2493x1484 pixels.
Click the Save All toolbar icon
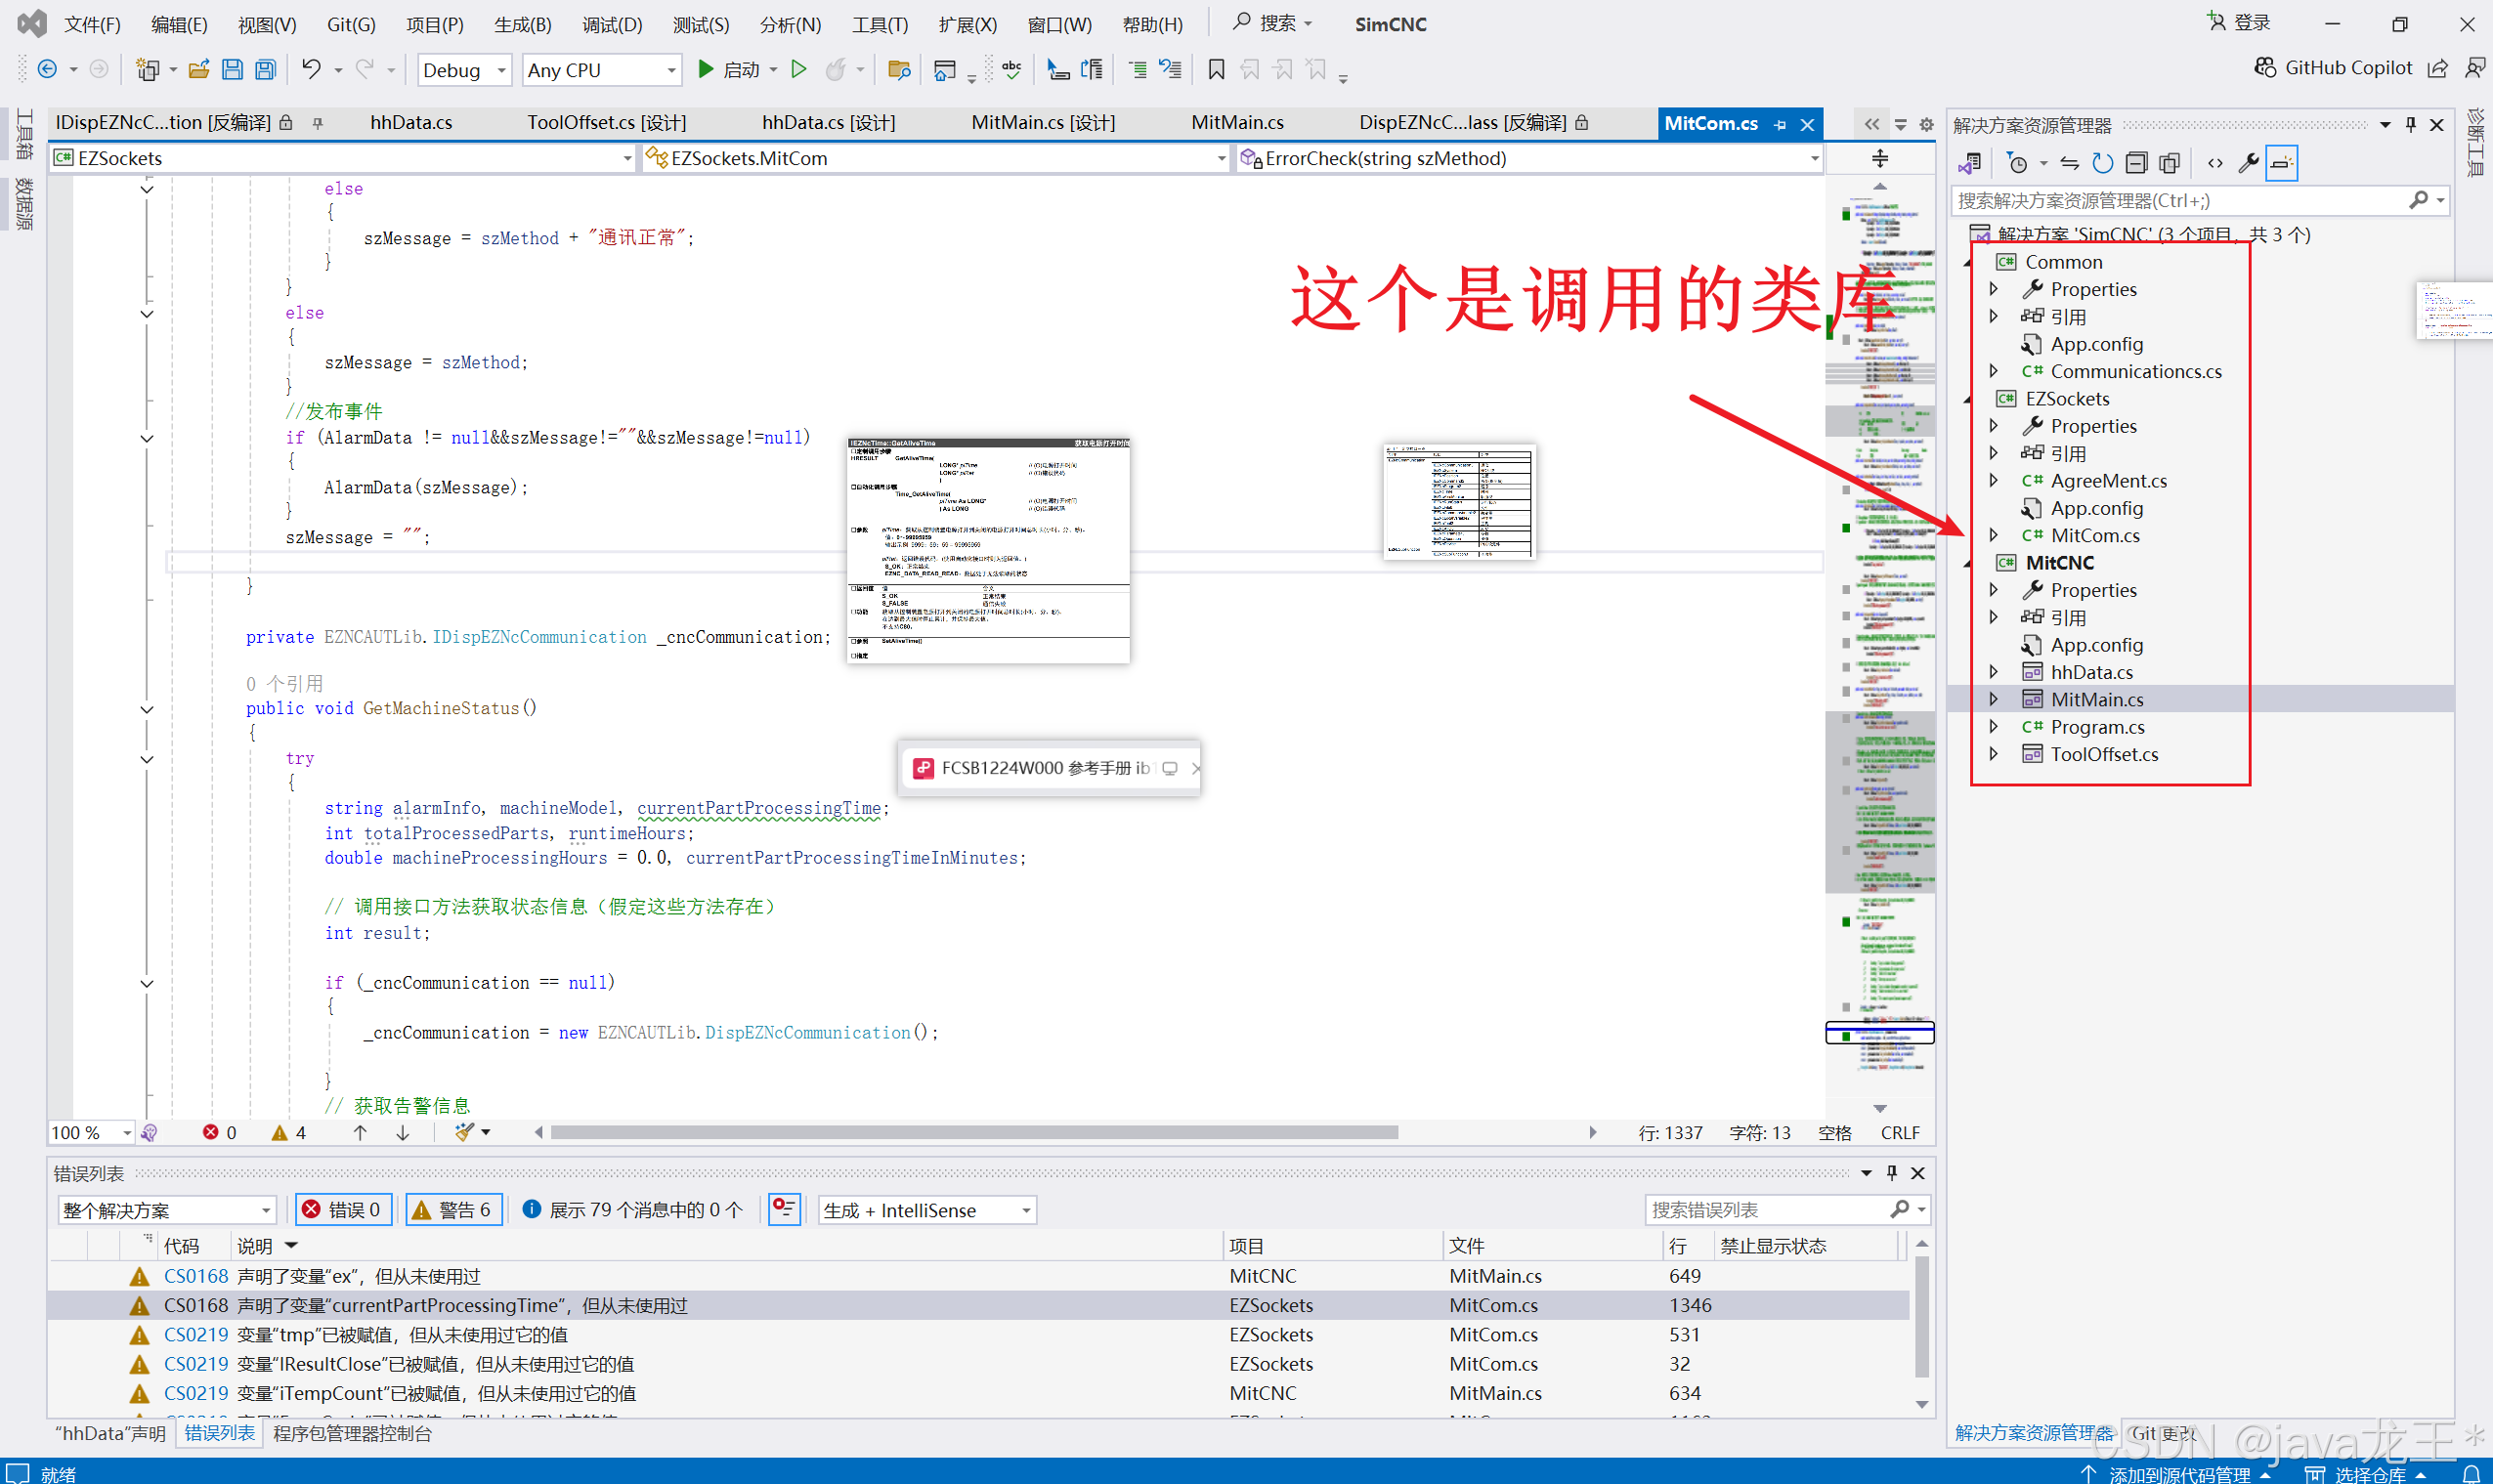pos(265,70)
